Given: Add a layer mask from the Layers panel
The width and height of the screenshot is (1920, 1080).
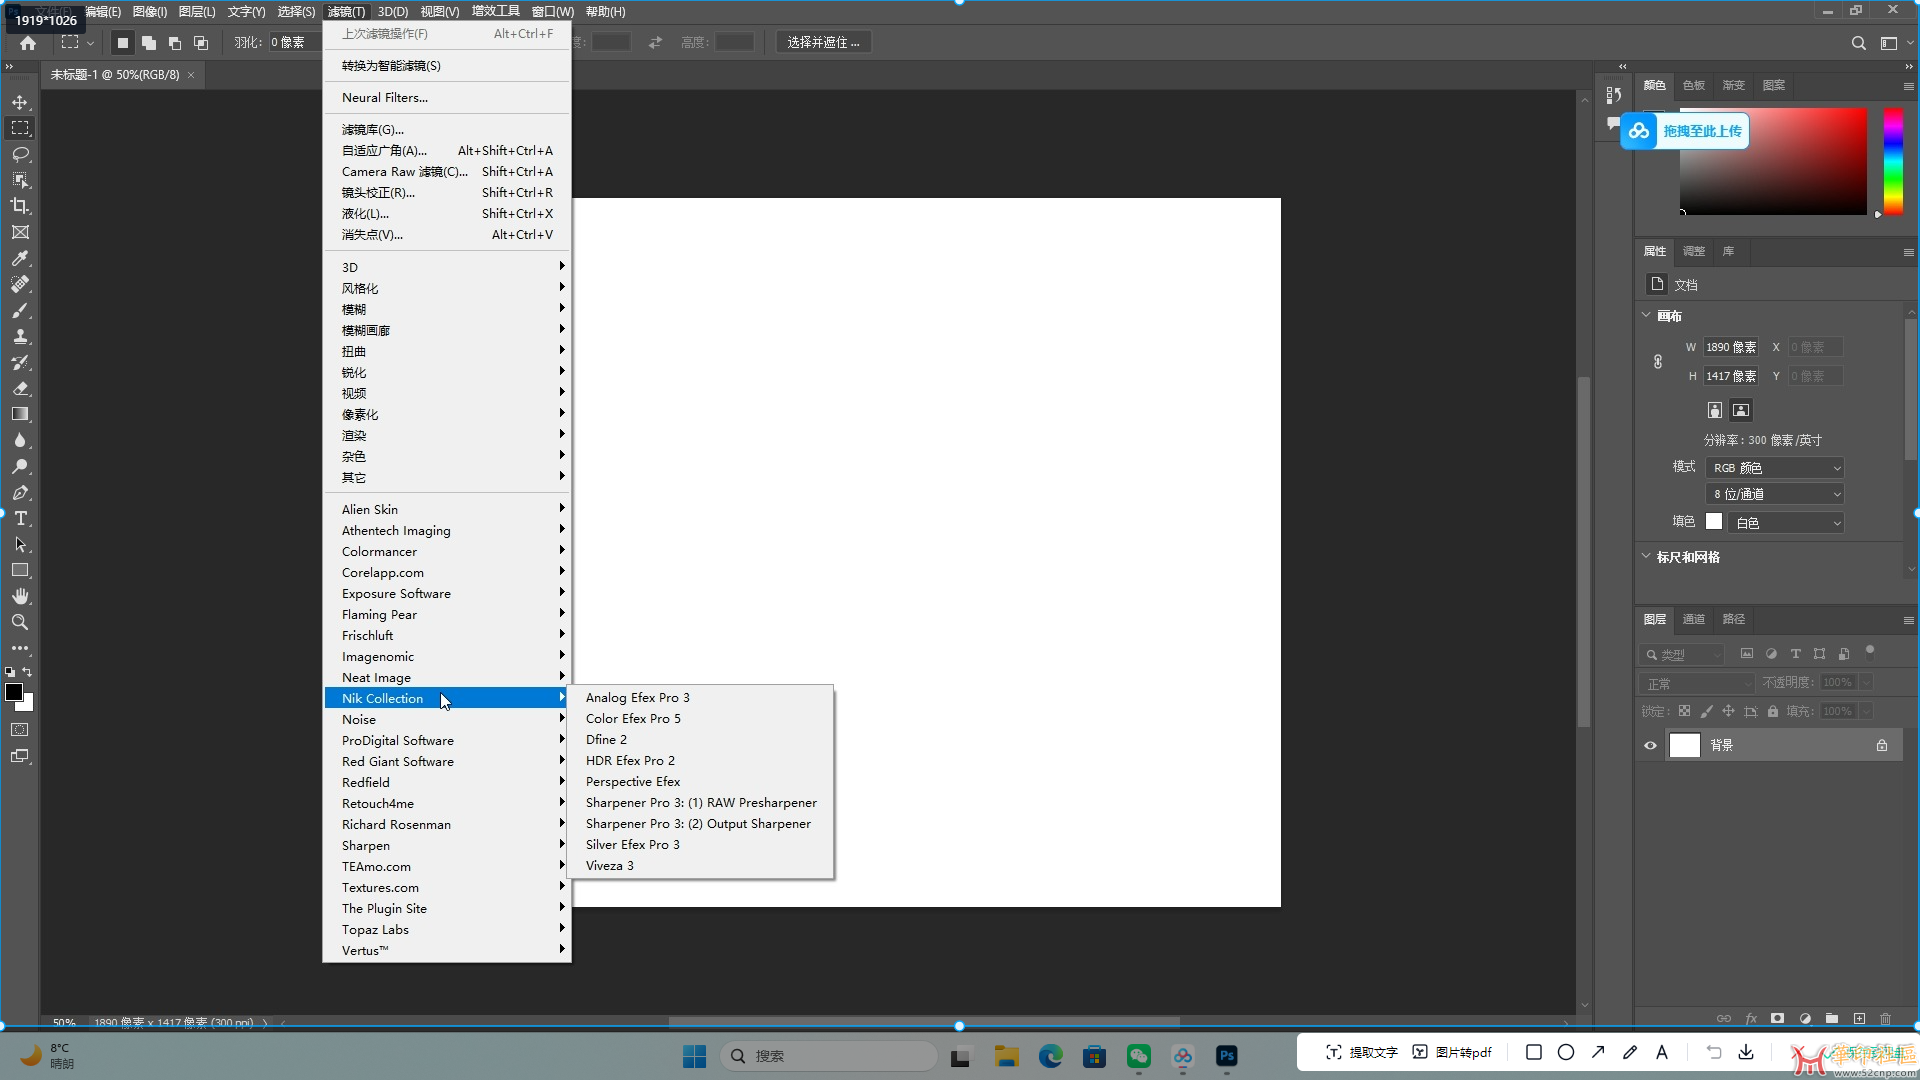Looking at the screenshot, I should [1777, 1018].
